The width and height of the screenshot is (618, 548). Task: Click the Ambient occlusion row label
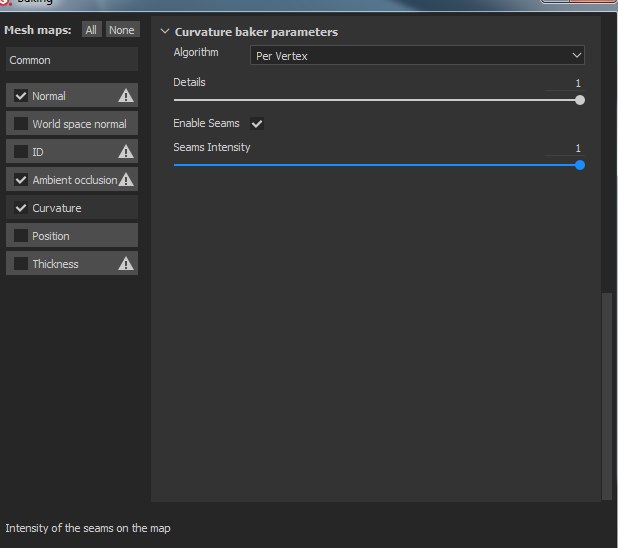75,180
